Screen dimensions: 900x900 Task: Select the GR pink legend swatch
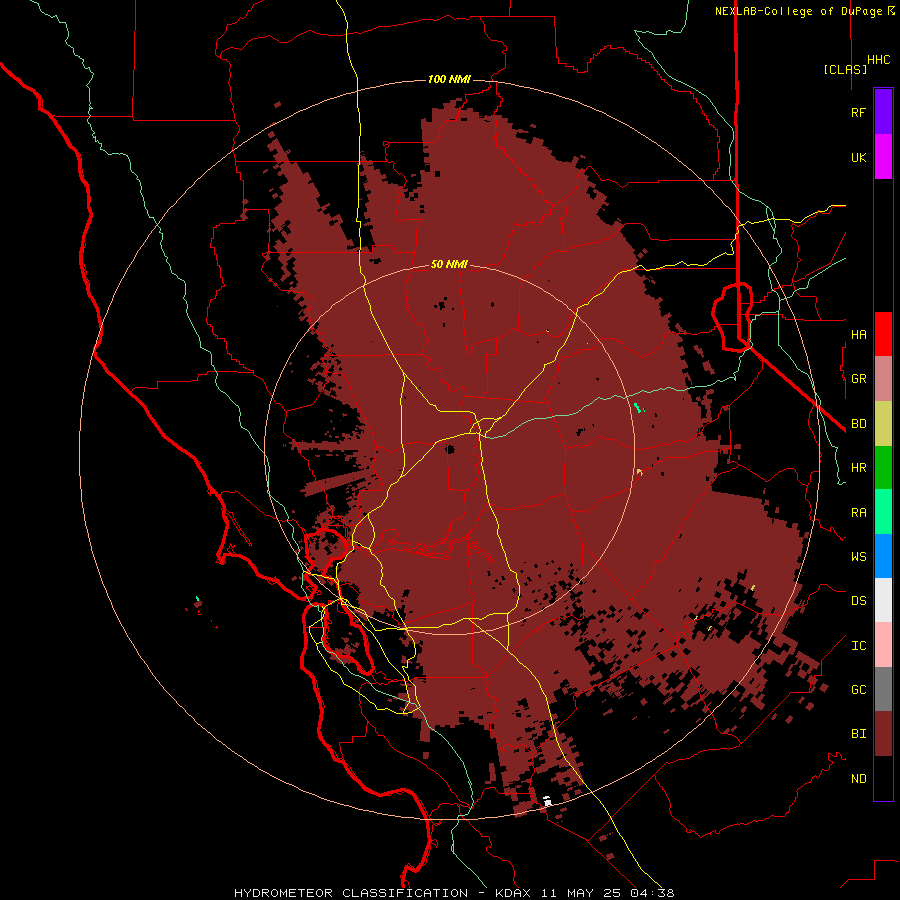point(883,379)
